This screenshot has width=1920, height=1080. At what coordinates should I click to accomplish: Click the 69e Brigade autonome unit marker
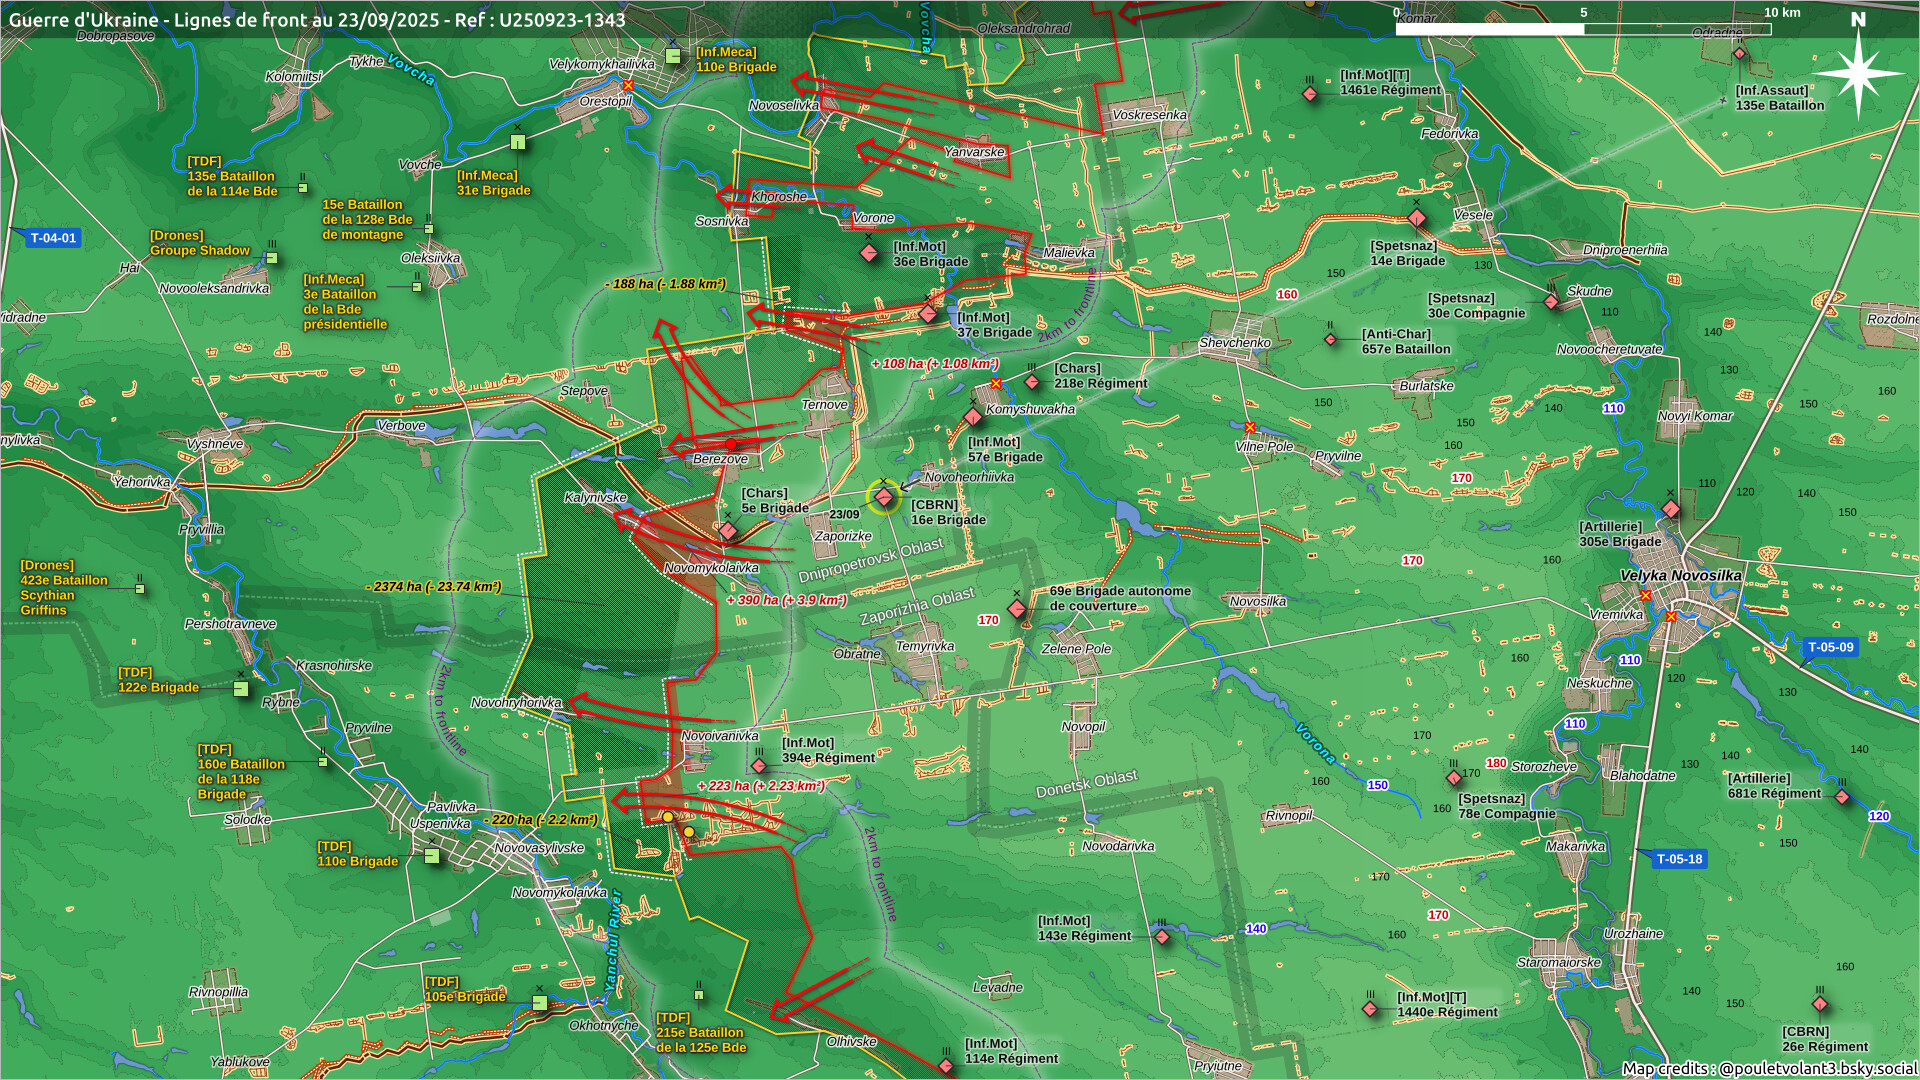tap(1017, 608)
